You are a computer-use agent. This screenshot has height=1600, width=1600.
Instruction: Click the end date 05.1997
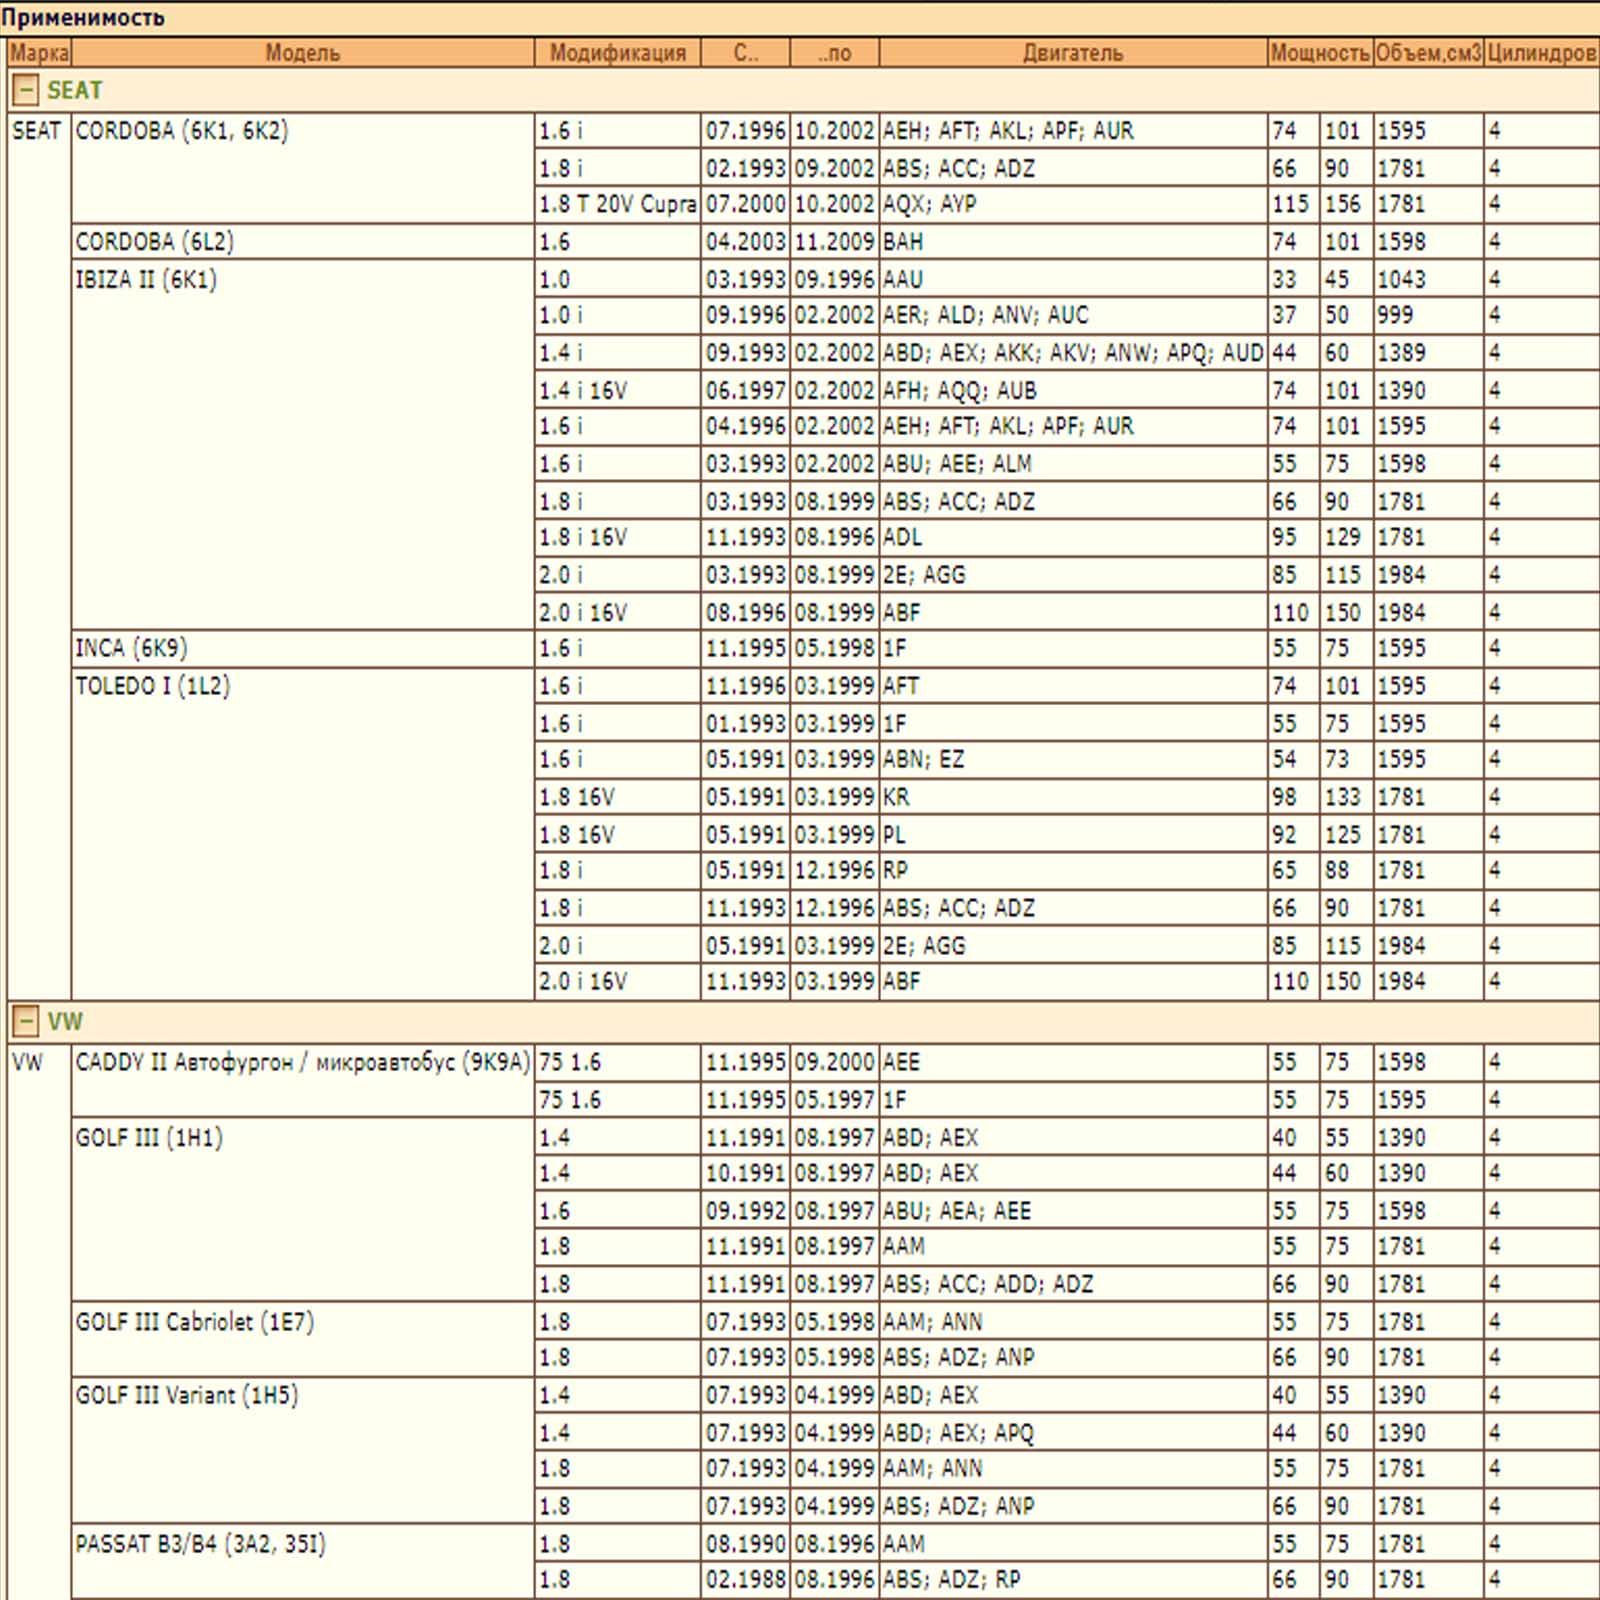[x=835, y=1099]
